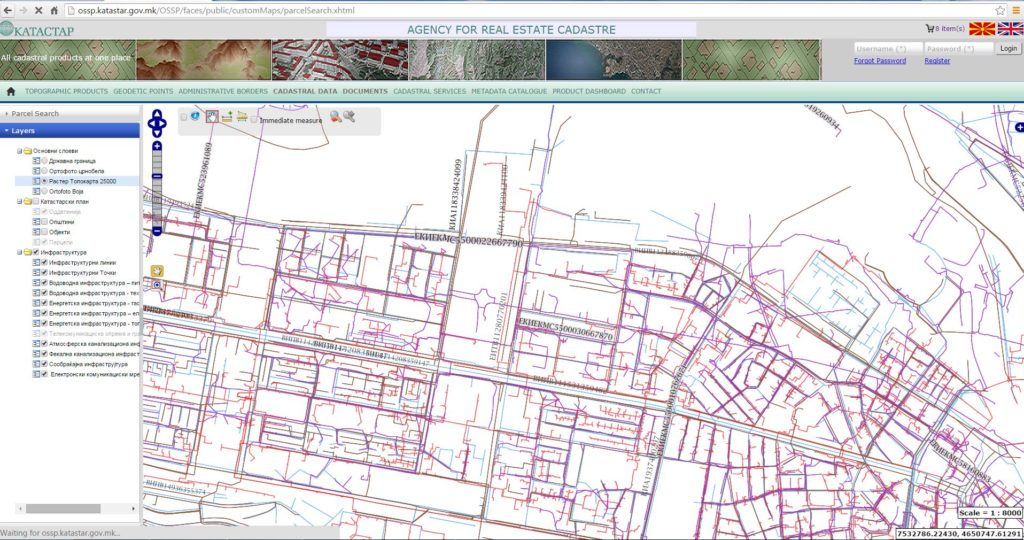Enable the Immediate measure checkbox
Screen dimensions: 1024x540
point(255,119)
